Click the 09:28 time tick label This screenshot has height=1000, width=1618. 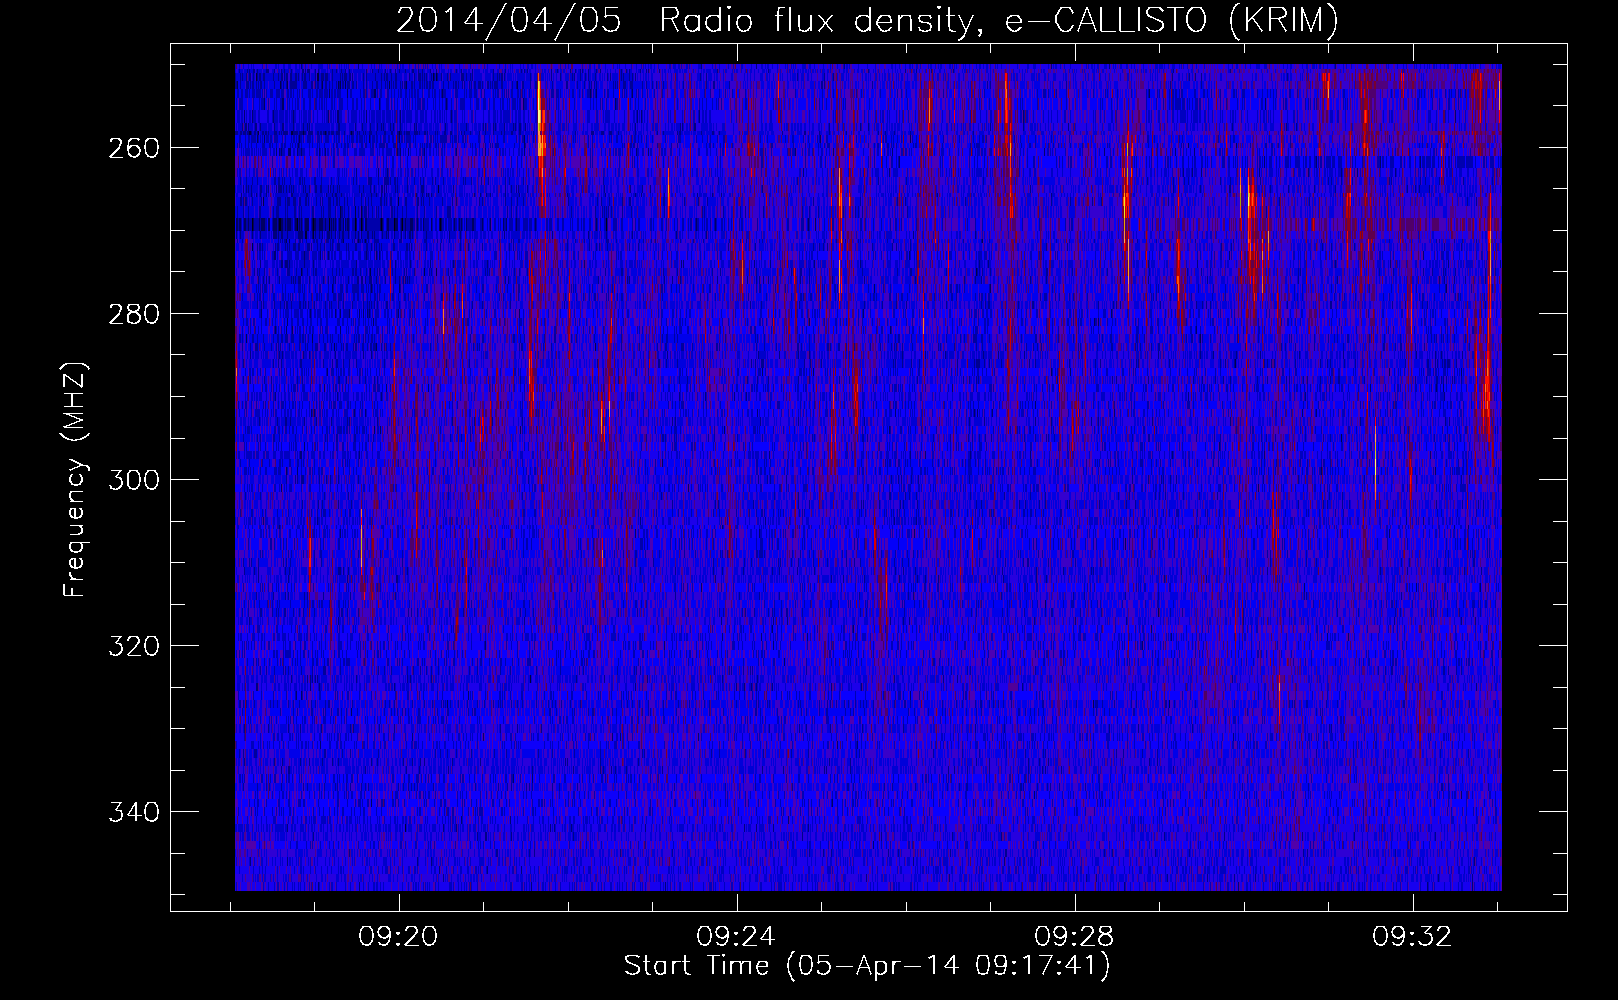click(1075, 937)
